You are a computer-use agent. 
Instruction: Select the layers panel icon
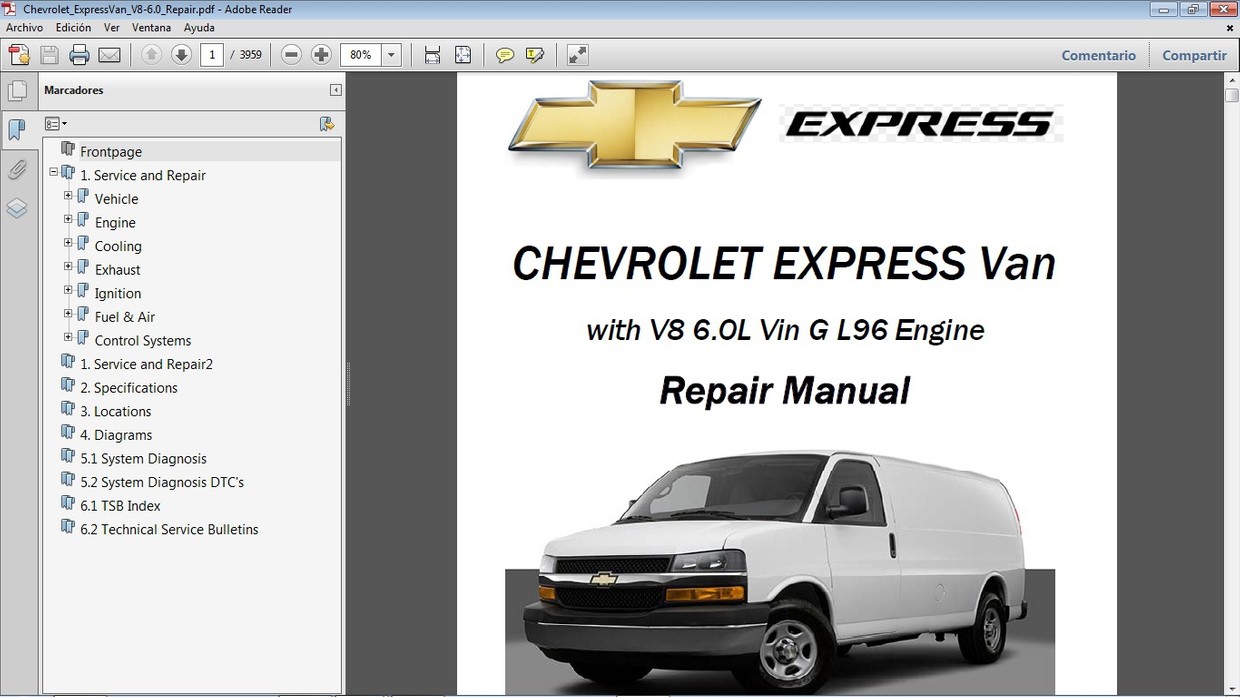point(18,208)
